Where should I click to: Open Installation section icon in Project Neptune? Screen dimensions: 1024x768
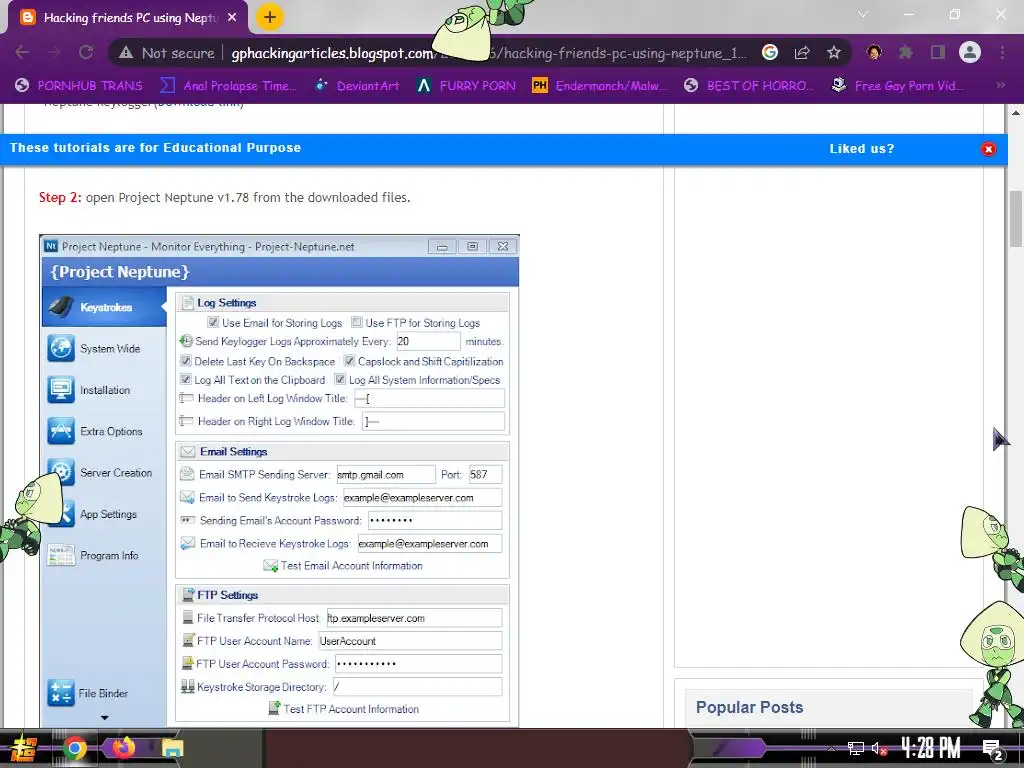tap(61, 390)
